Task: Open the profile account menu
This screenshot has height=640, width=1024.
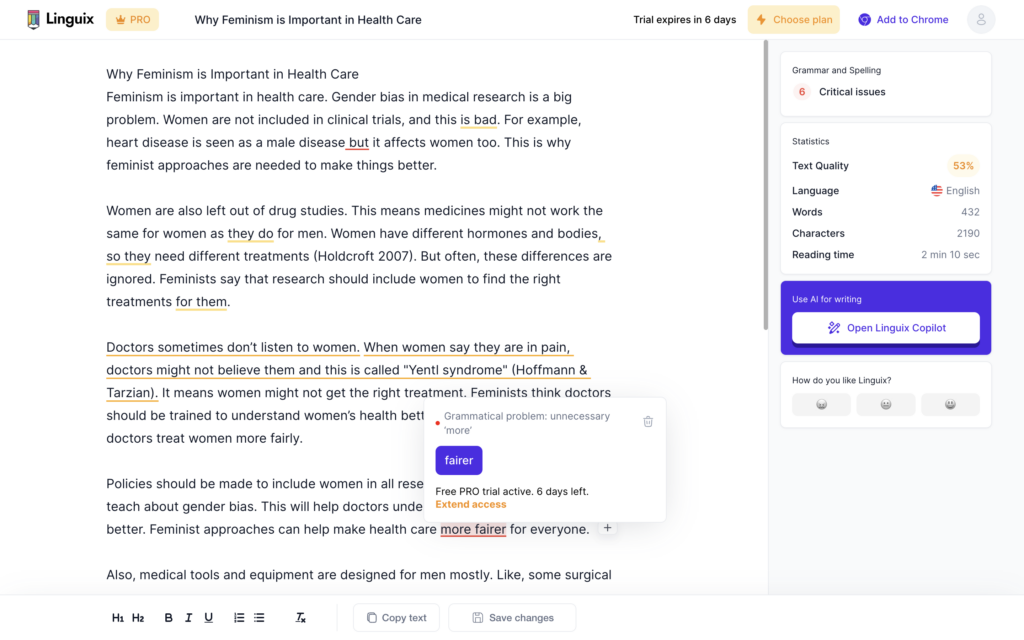Action: click(x=981, y=19)
